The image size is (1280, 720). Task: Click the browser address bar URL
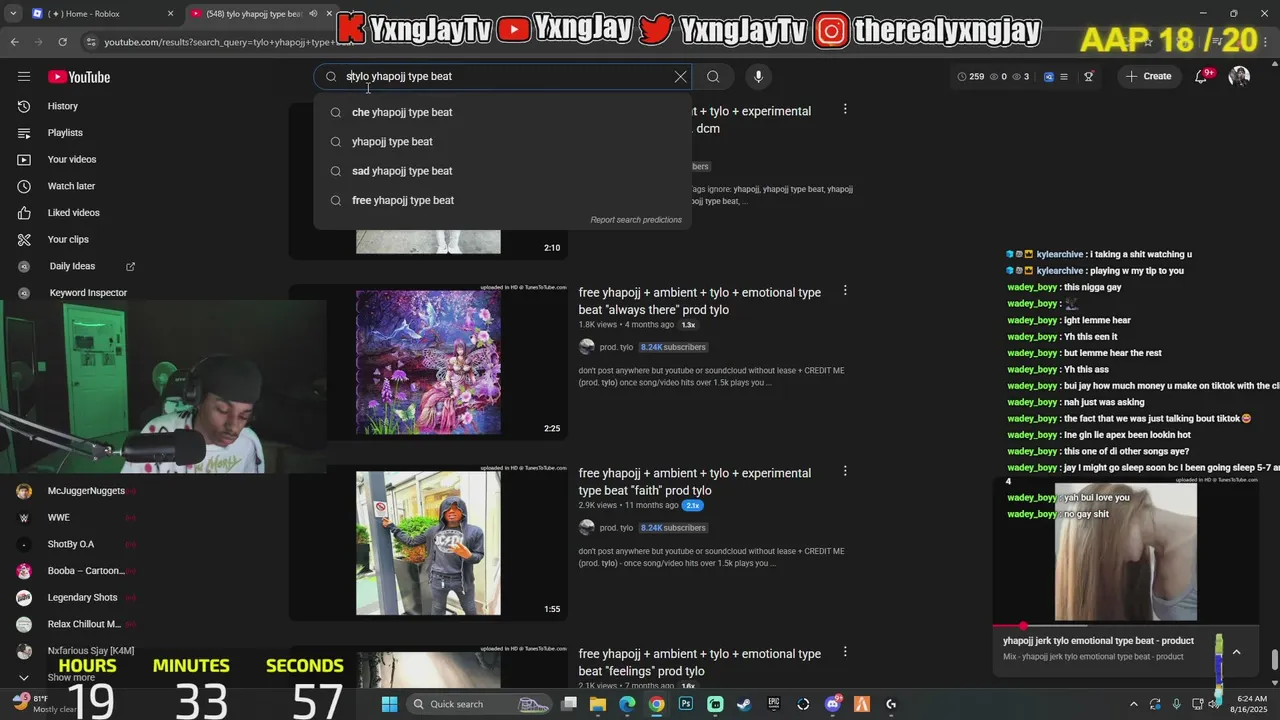click(228, 42)
